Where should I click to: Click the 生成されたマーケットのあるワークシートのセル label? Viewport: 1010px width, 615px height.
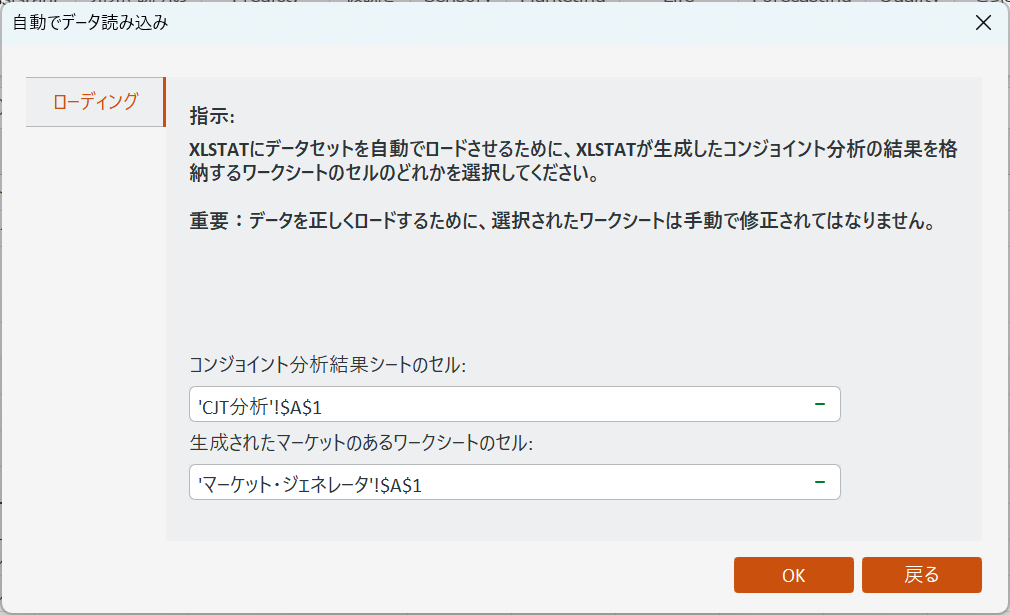[x=361, y=443]
